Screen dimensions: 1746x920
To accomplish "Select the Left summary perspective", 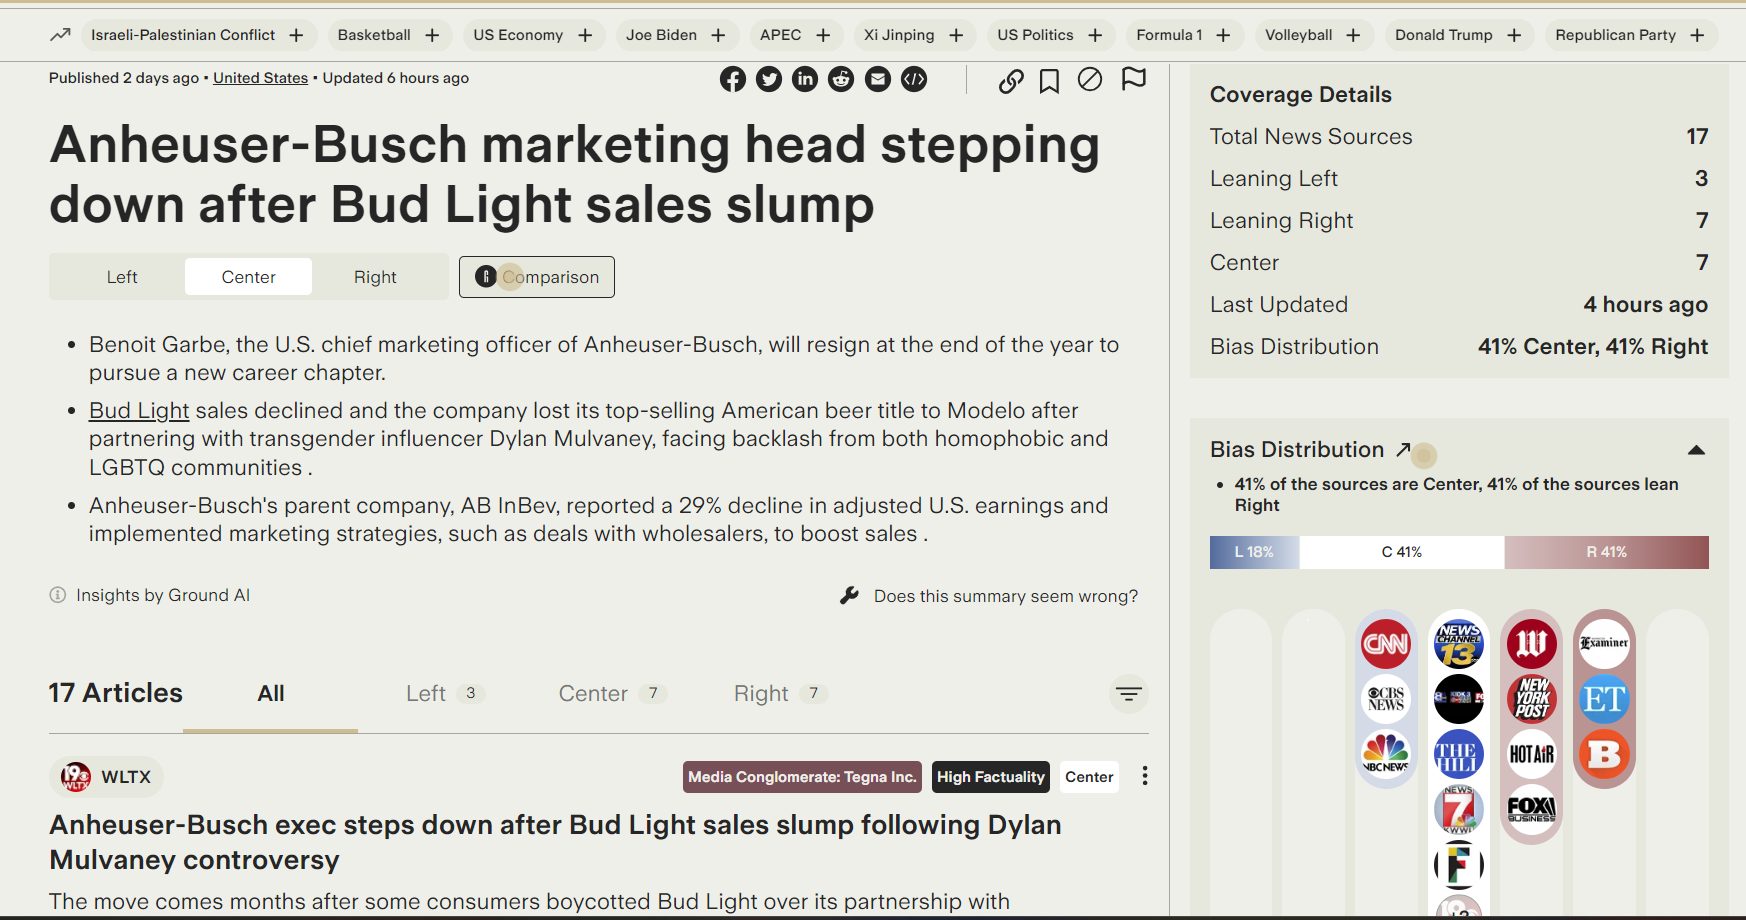I will (120, 276).
